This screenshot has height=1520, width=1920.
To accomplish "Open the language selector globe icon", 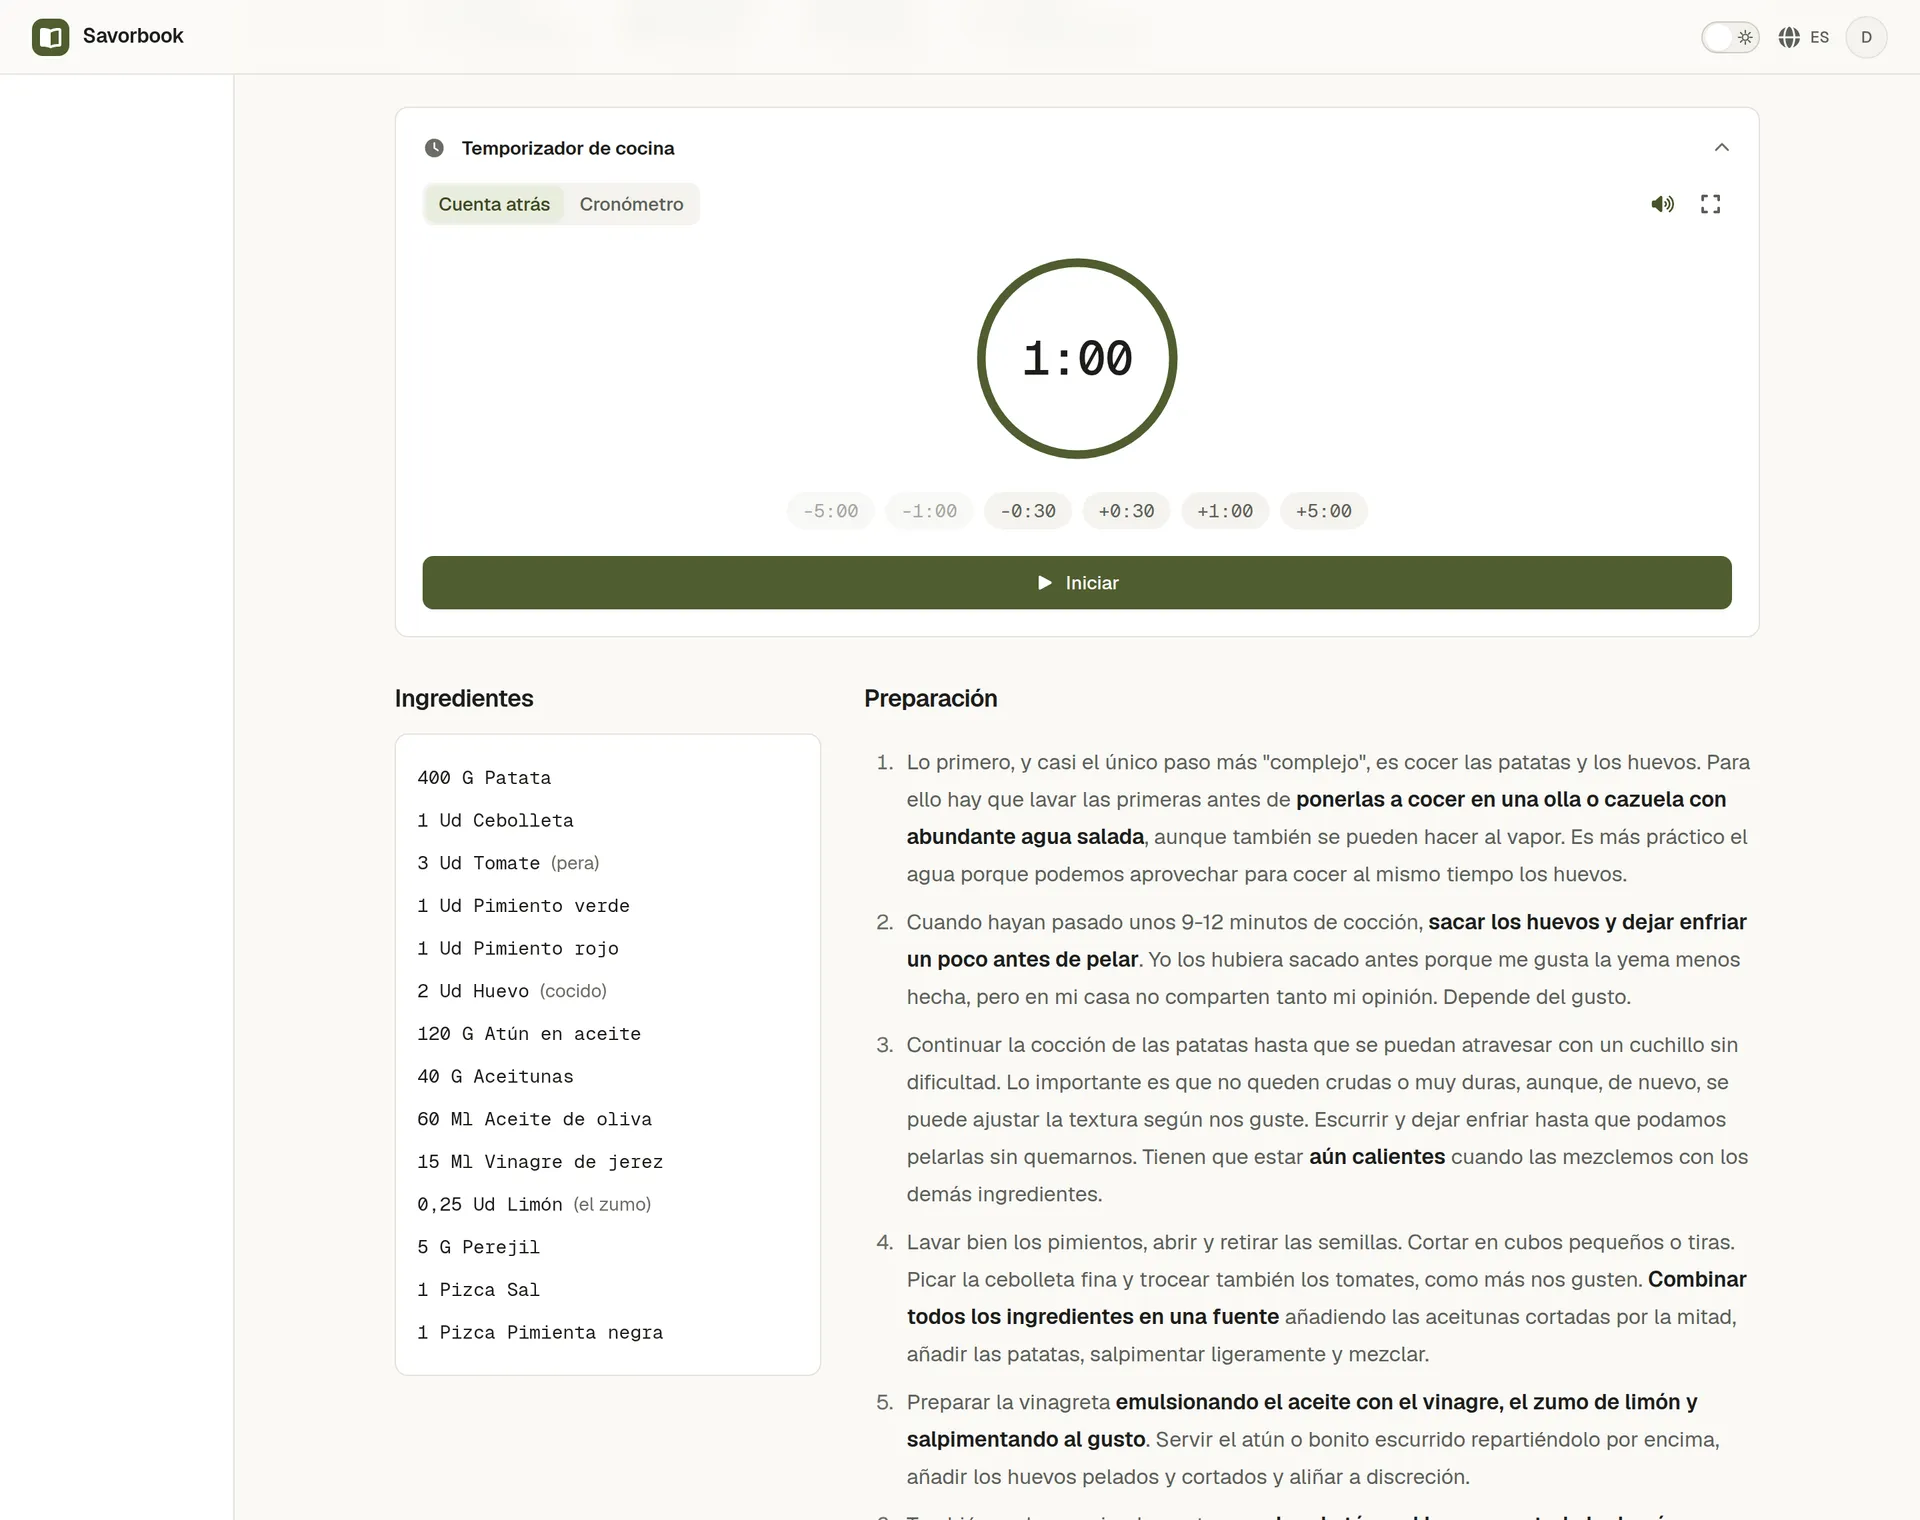I will [x=1789, y=37].
